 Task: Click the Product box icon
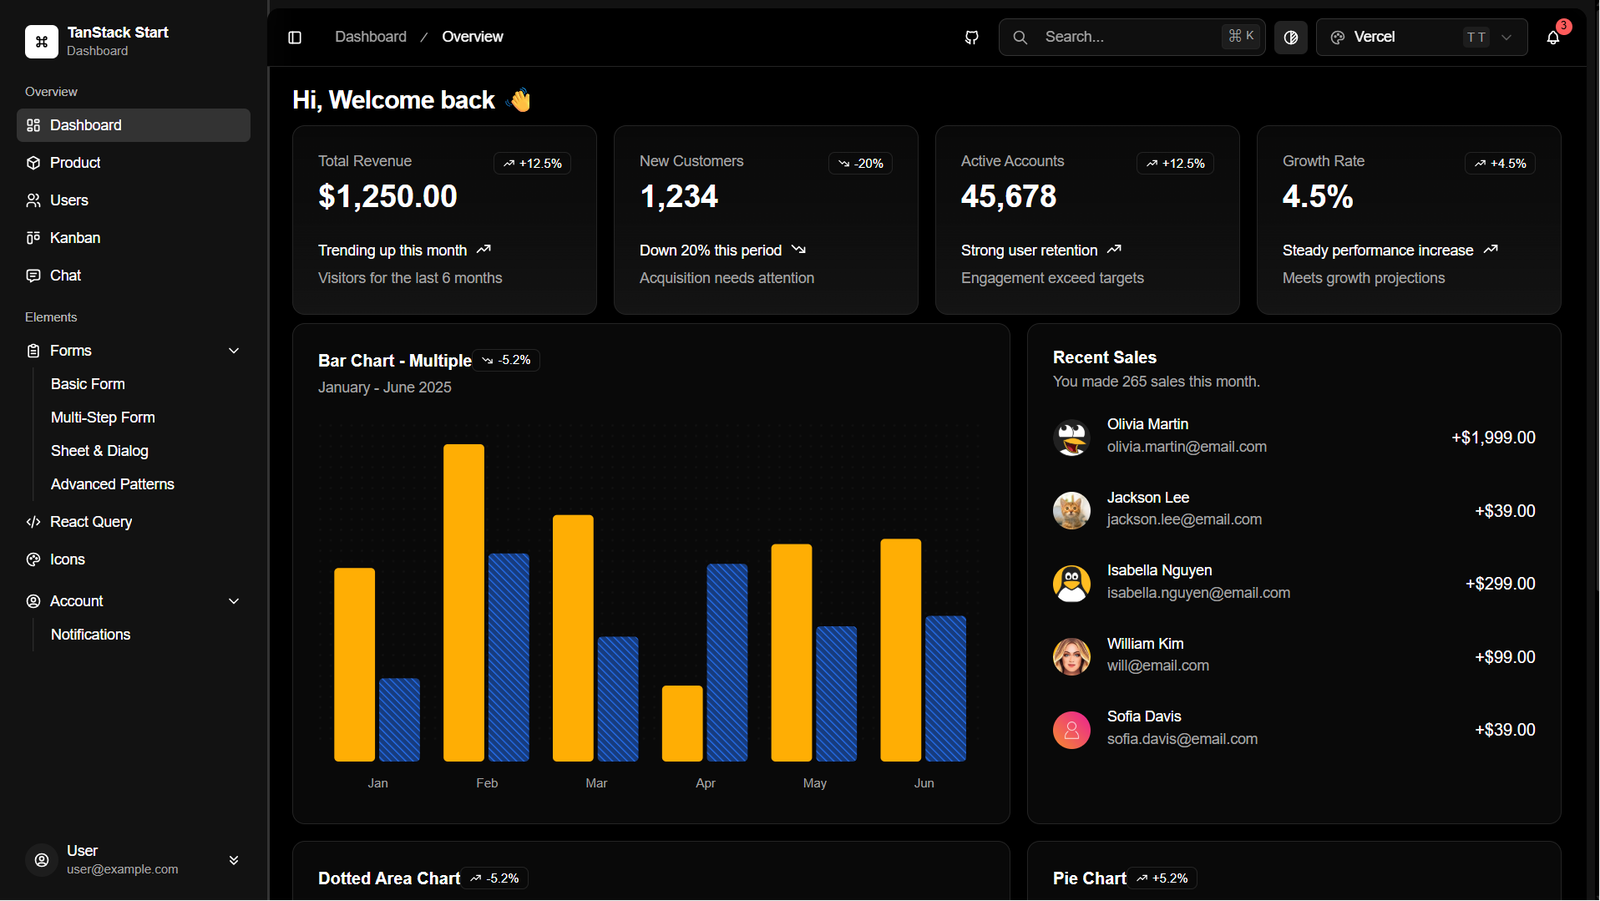point(34,163)
